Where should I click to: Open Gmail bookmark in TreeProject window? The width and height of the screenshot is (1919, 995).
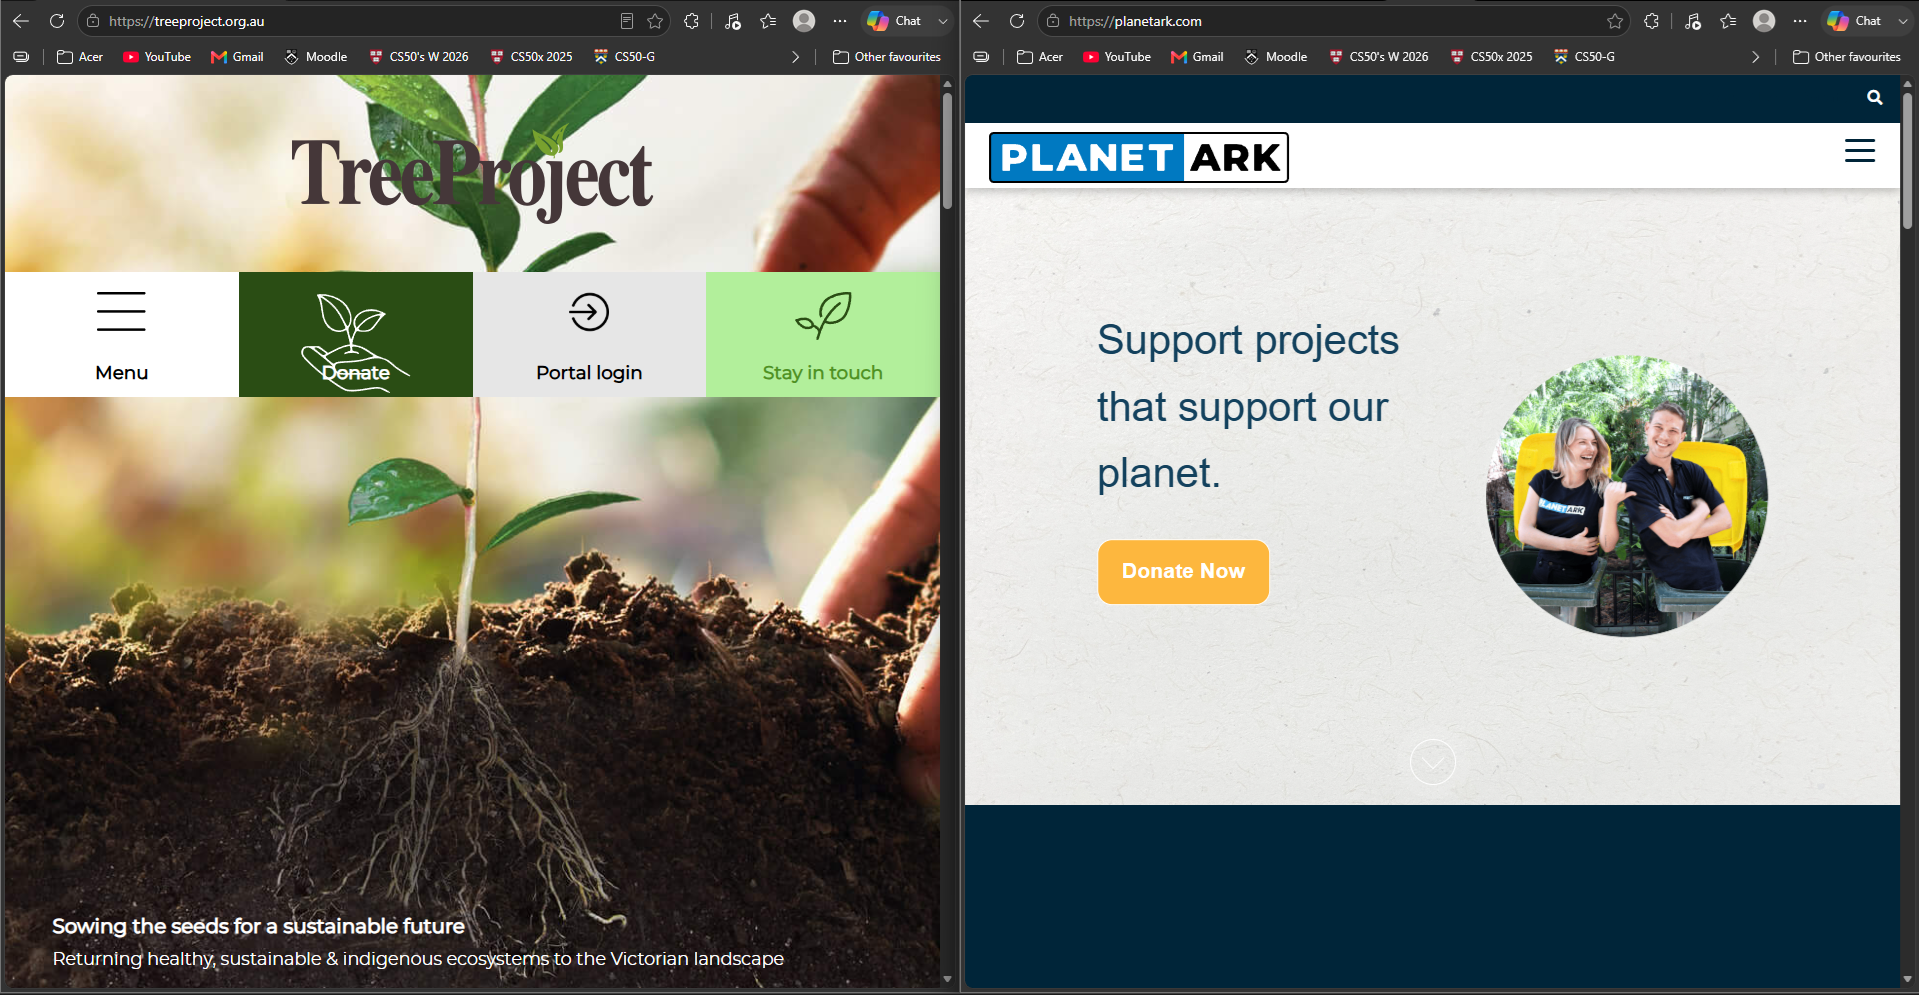click(x=237, y=57)
